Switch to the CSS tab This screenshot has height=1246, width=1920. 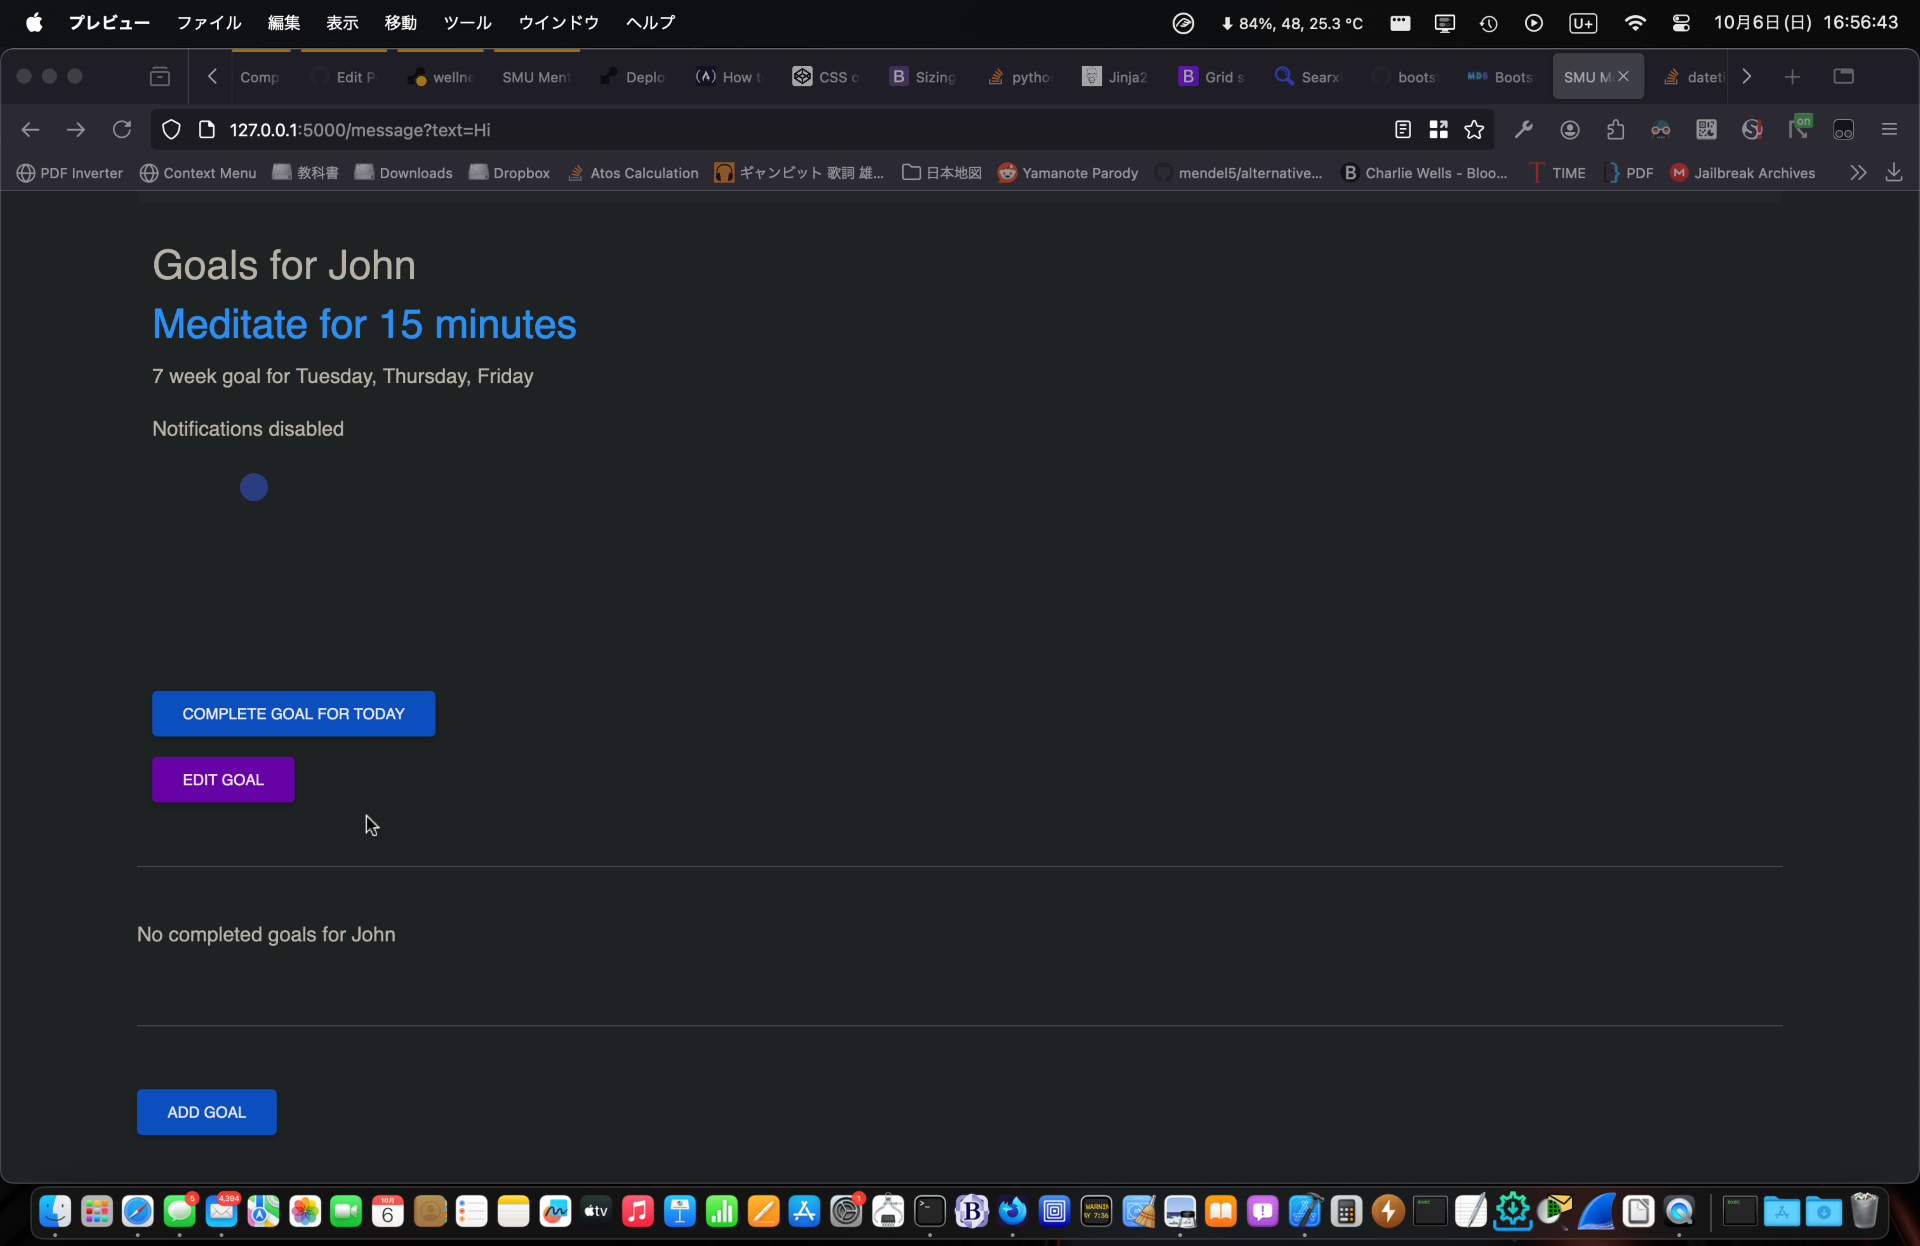pos(826,77)
